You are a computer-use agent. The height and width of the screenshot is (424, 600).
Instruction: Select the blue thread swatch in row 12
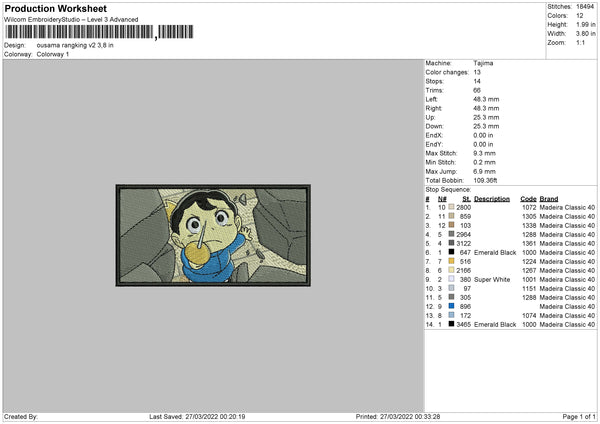tap(451, 306)
